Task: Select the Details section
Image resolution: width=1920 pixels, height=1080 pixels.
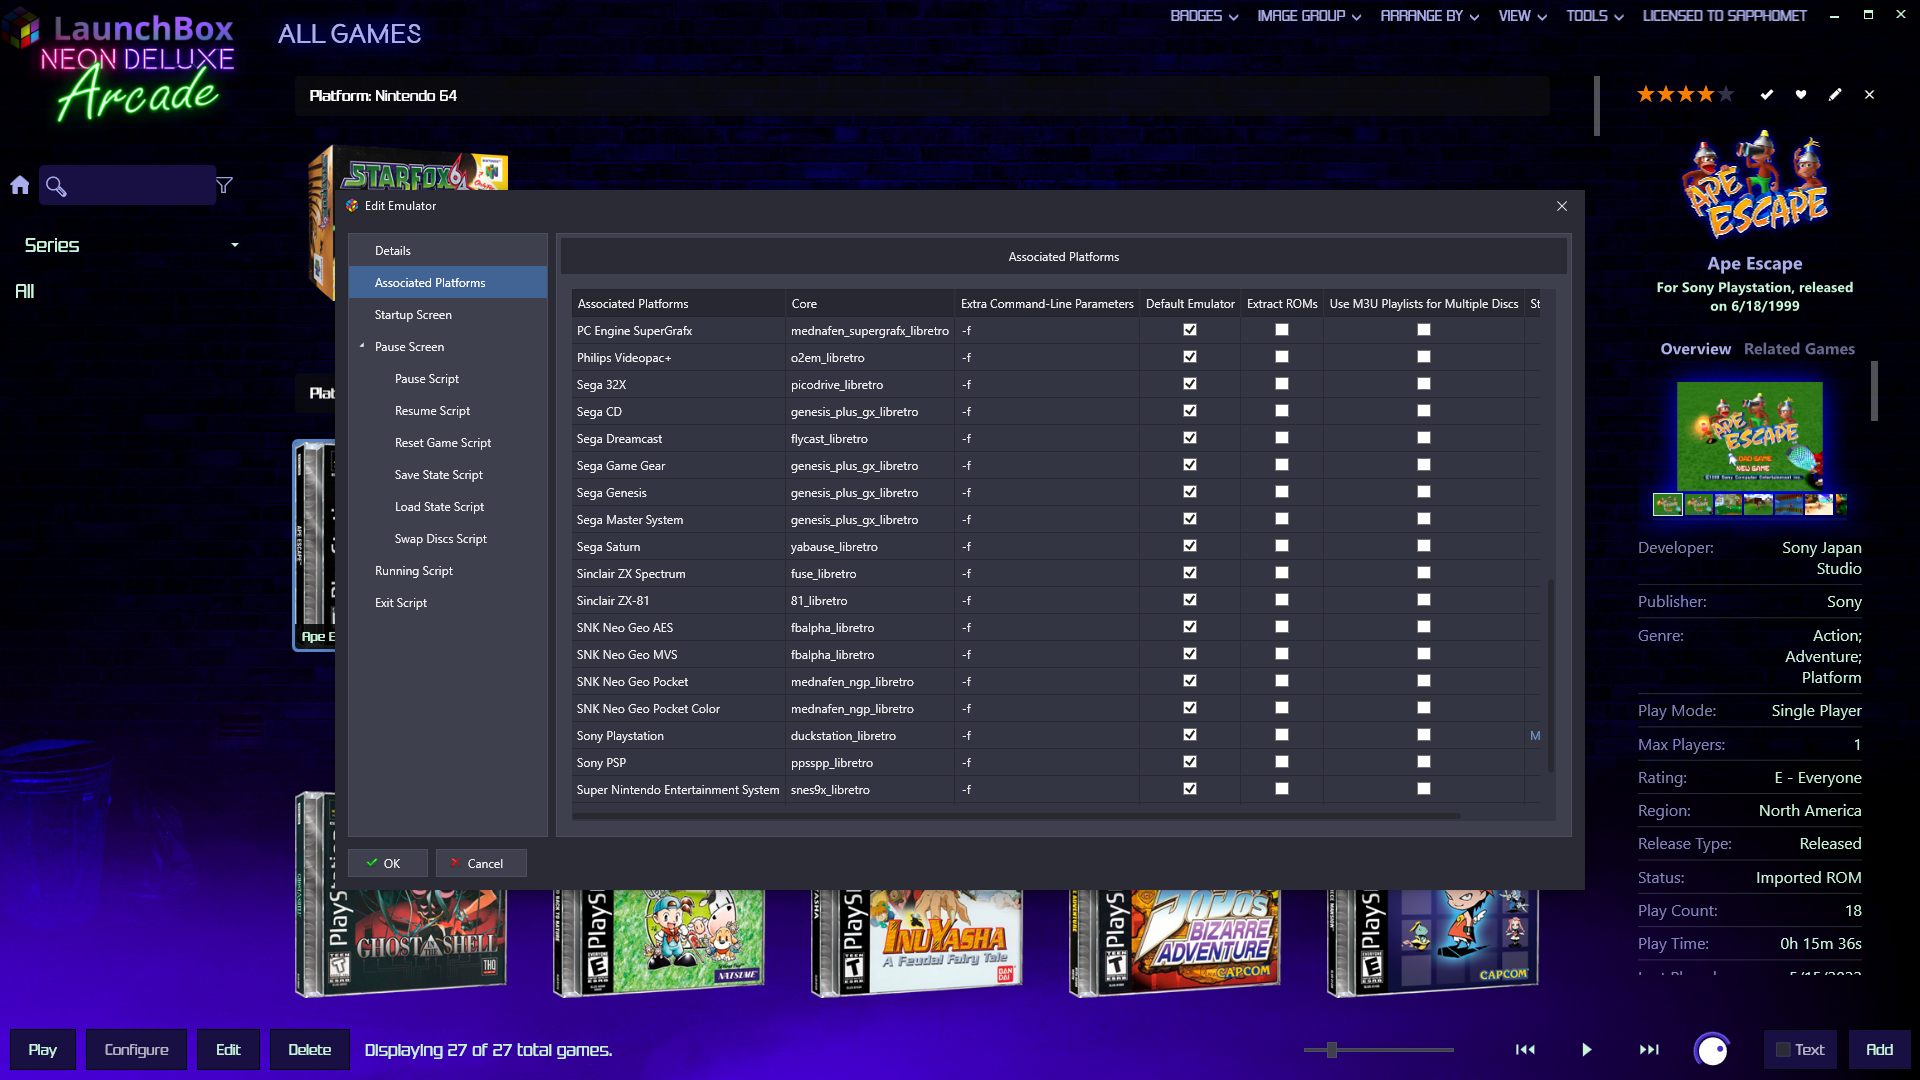Action: pyautogui.click(x=448, y=251)
